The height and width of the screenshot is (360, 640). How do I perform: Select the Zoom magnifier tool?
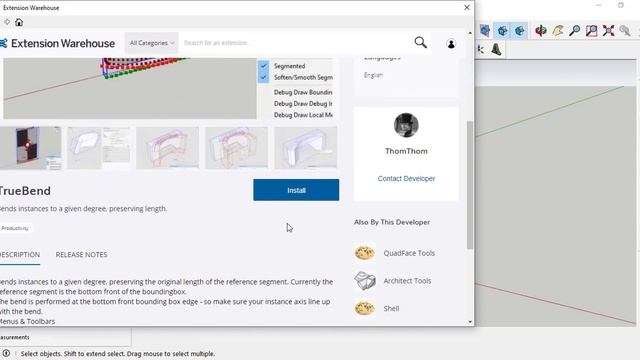pos(575,31)
